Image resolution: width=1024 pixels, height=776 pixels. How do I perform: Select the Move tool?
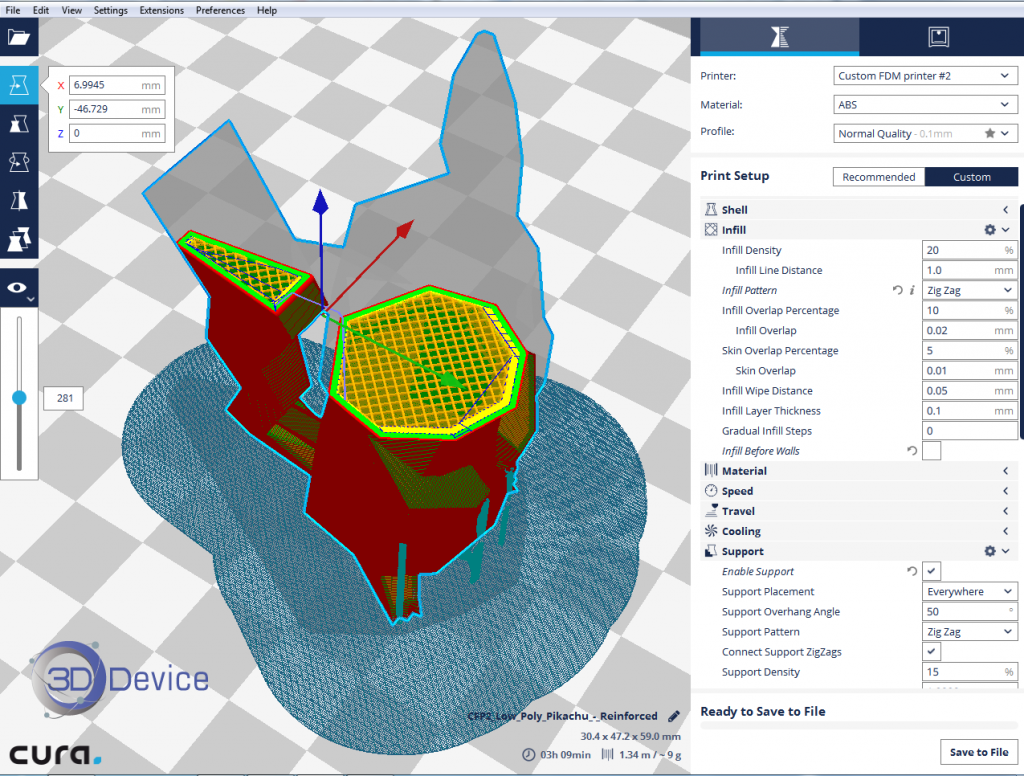pos(19,85)
